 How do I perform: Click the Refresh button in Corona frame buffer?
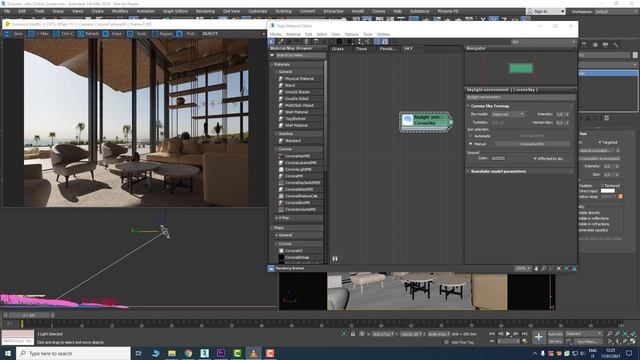(x=88, y=34)
